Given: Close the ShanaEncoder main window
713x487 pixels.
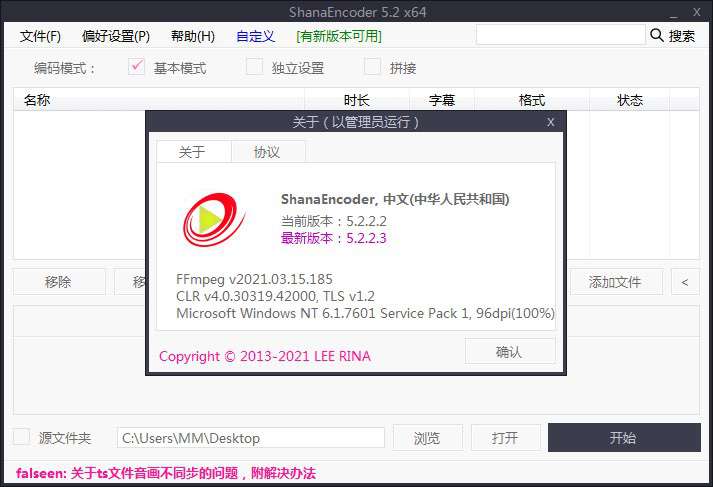Looking at the screenshot, I should (x=696, y=13).
